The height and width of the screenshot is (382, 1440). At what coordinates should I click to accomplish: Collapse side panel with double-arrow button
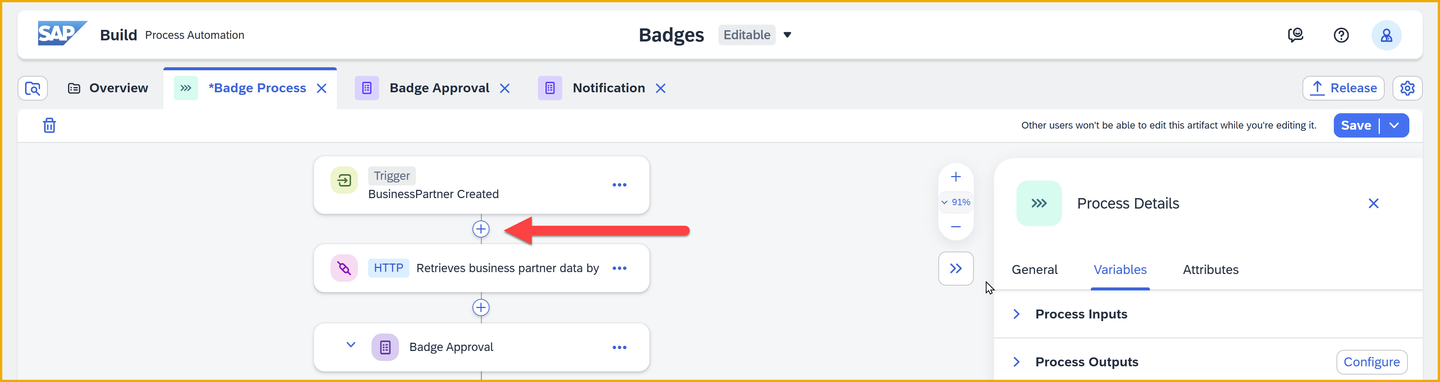[956, 268]
